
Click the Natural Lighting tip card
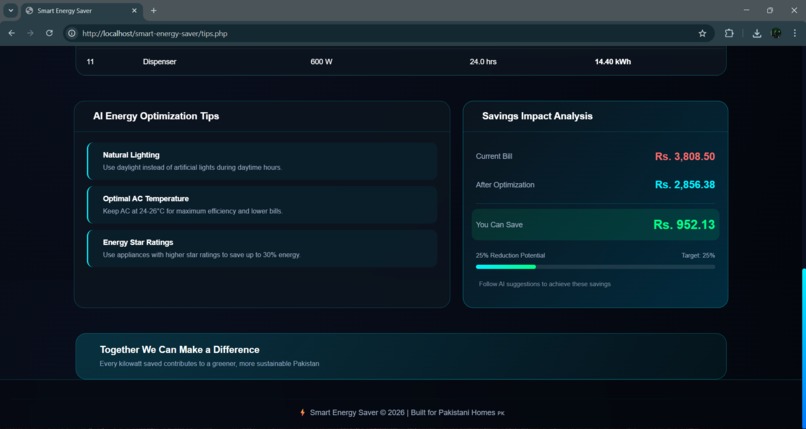click(x=262, y=161)
